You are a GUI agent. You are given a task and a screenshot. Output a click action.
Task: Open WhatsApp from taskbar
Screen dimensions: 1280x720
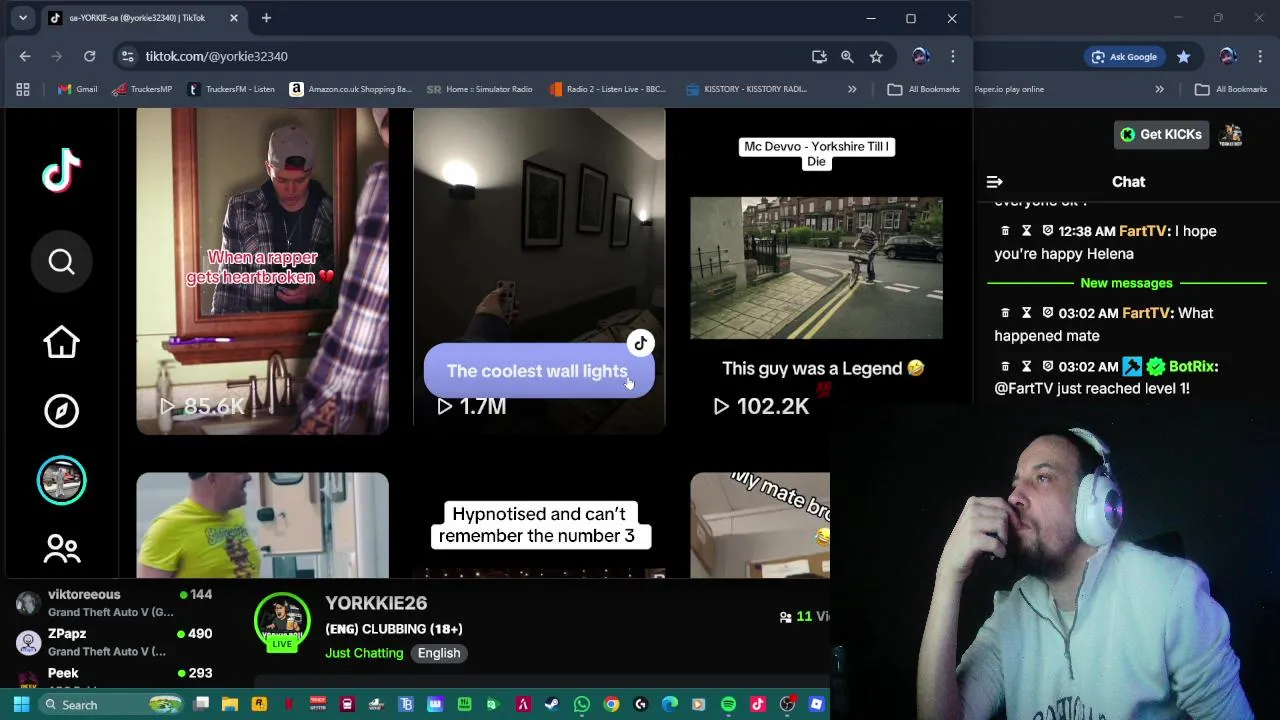(581, 704)
